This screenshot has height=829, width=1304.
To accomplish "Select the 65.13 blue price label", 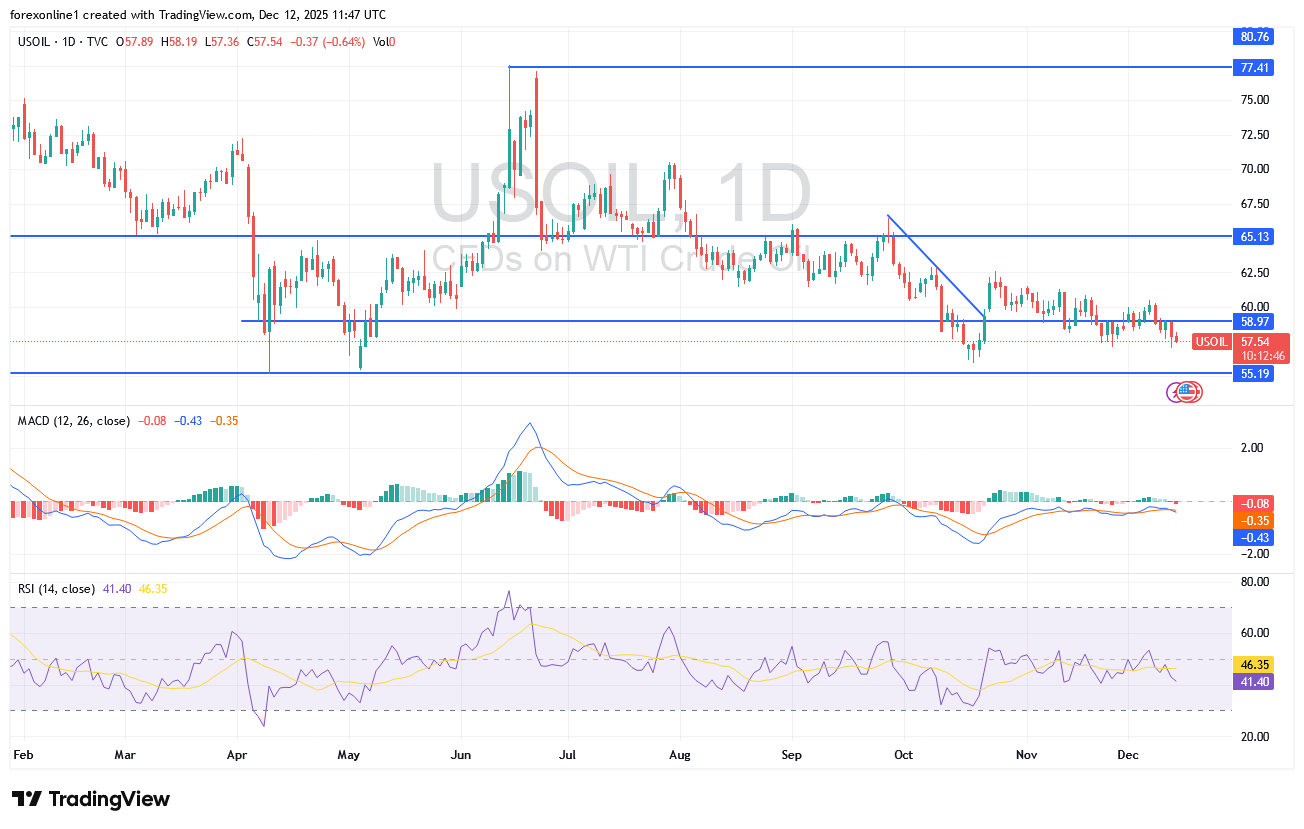I will coord(1252,237).
